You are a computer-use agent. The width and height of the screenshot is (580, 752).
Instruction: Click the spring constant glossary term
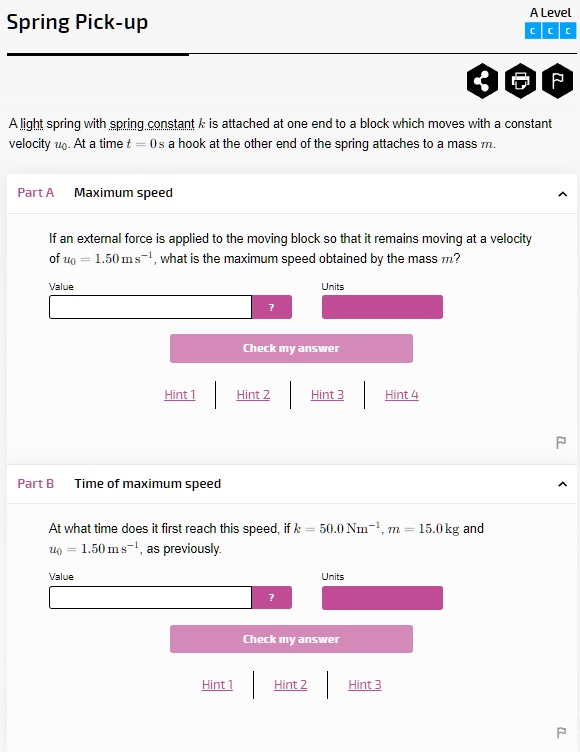(x=152, y=124)
